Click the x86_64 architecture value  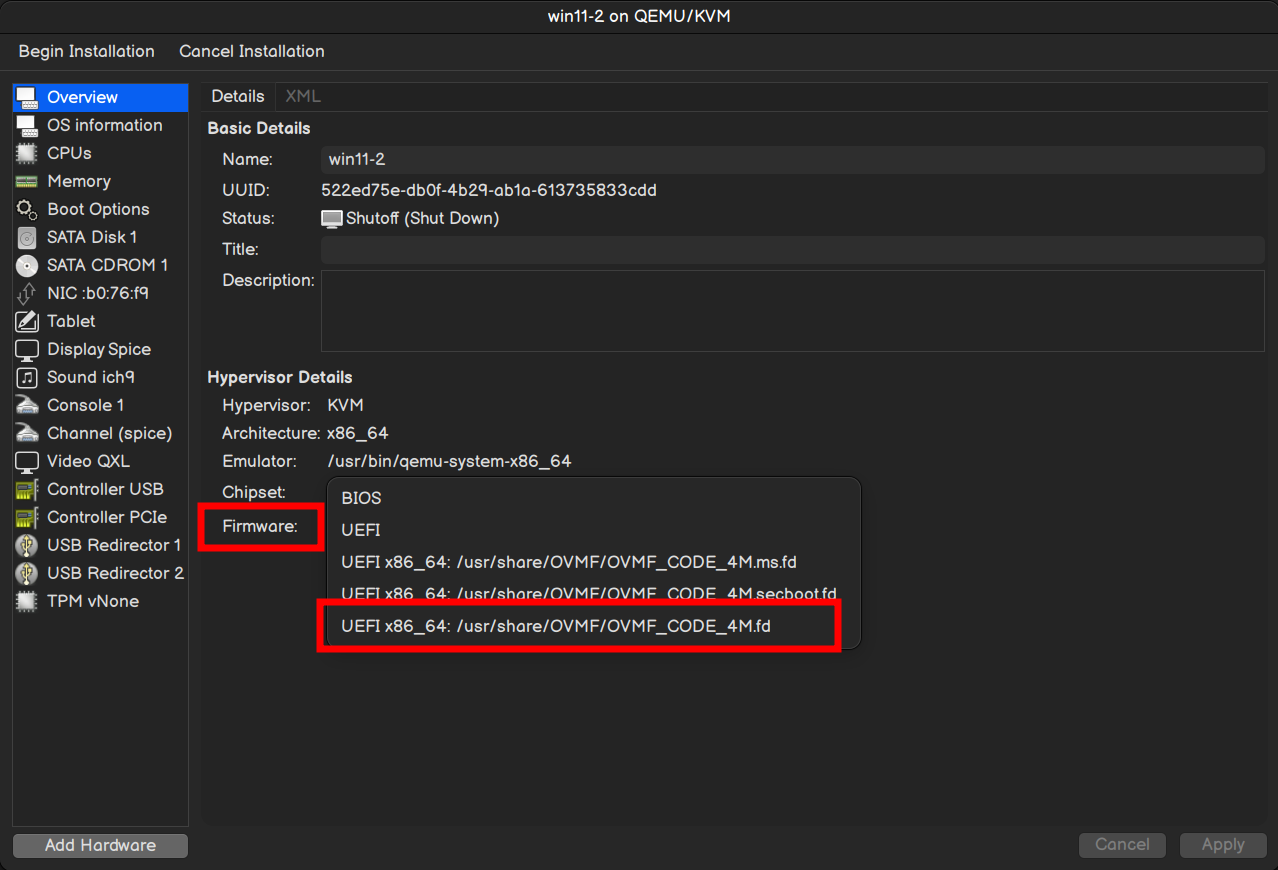click(357, 433)
